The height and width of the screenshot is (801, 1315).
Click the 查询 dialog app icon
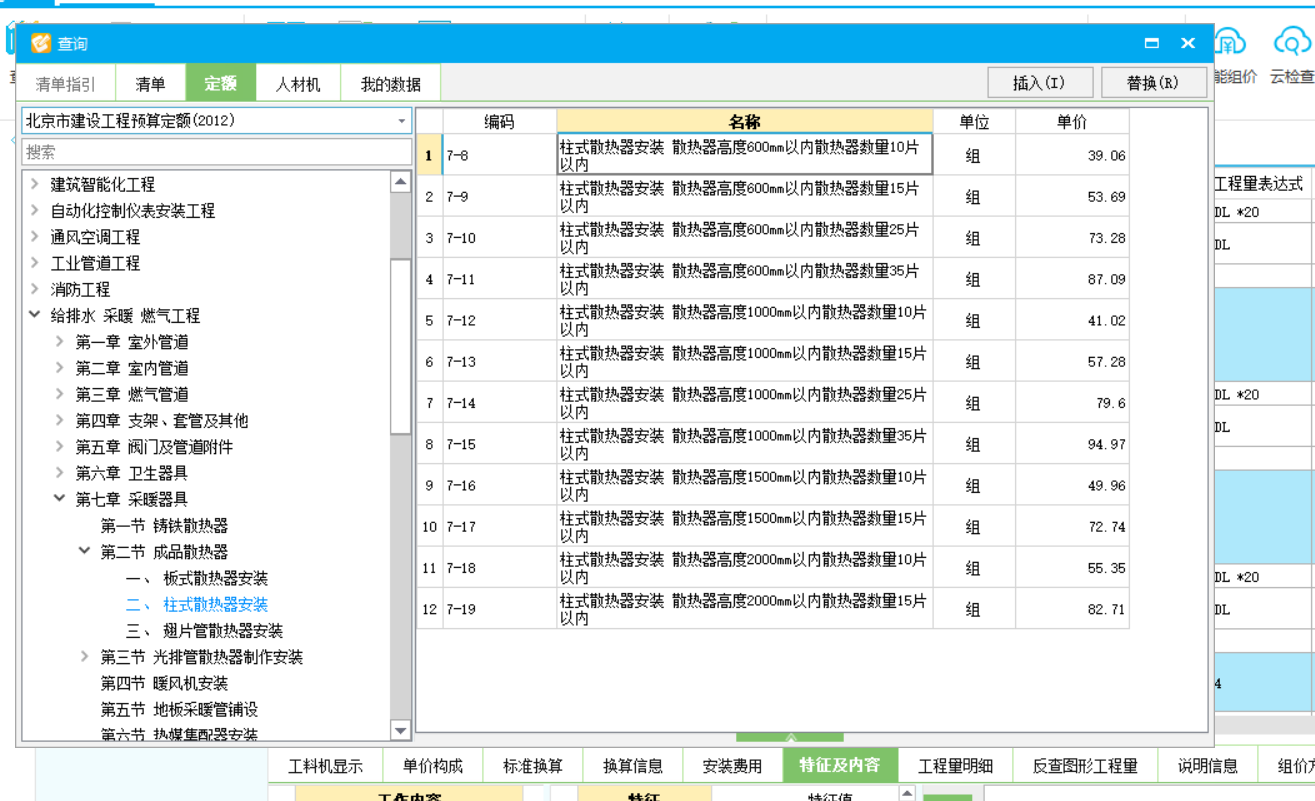pyautogui.click(x=40, y=44)
